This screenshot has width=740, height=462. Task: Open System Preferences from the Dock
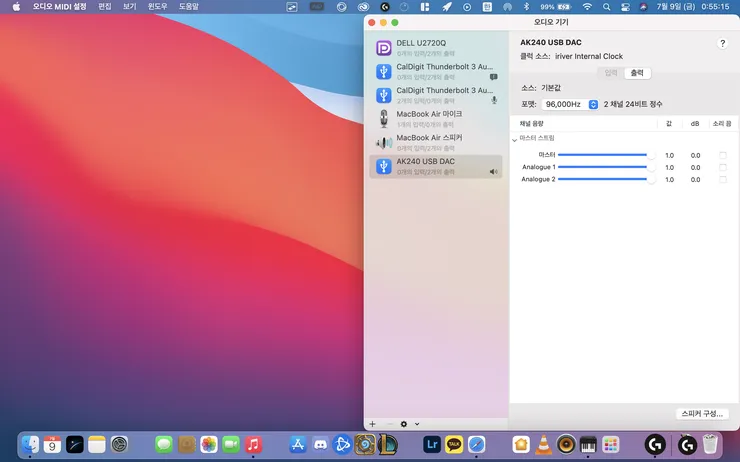(119, 444)
